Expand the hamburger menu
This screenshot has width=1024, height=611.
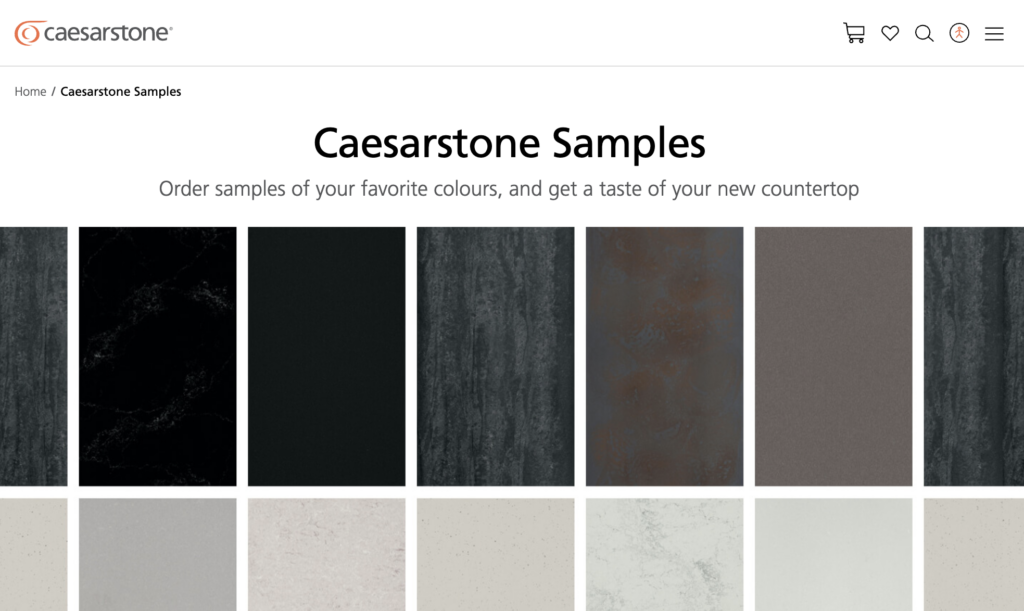[994, 33]
